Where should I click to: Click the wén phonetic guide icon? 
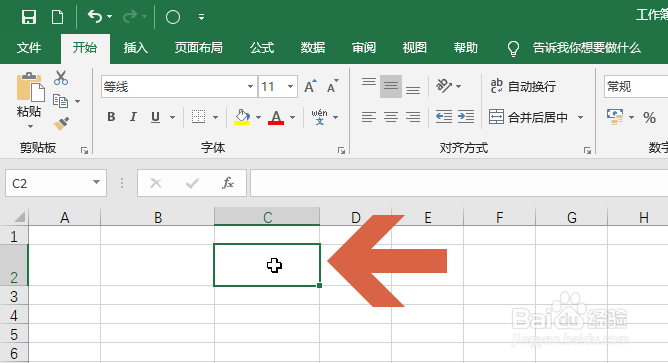tap(319, 117)
